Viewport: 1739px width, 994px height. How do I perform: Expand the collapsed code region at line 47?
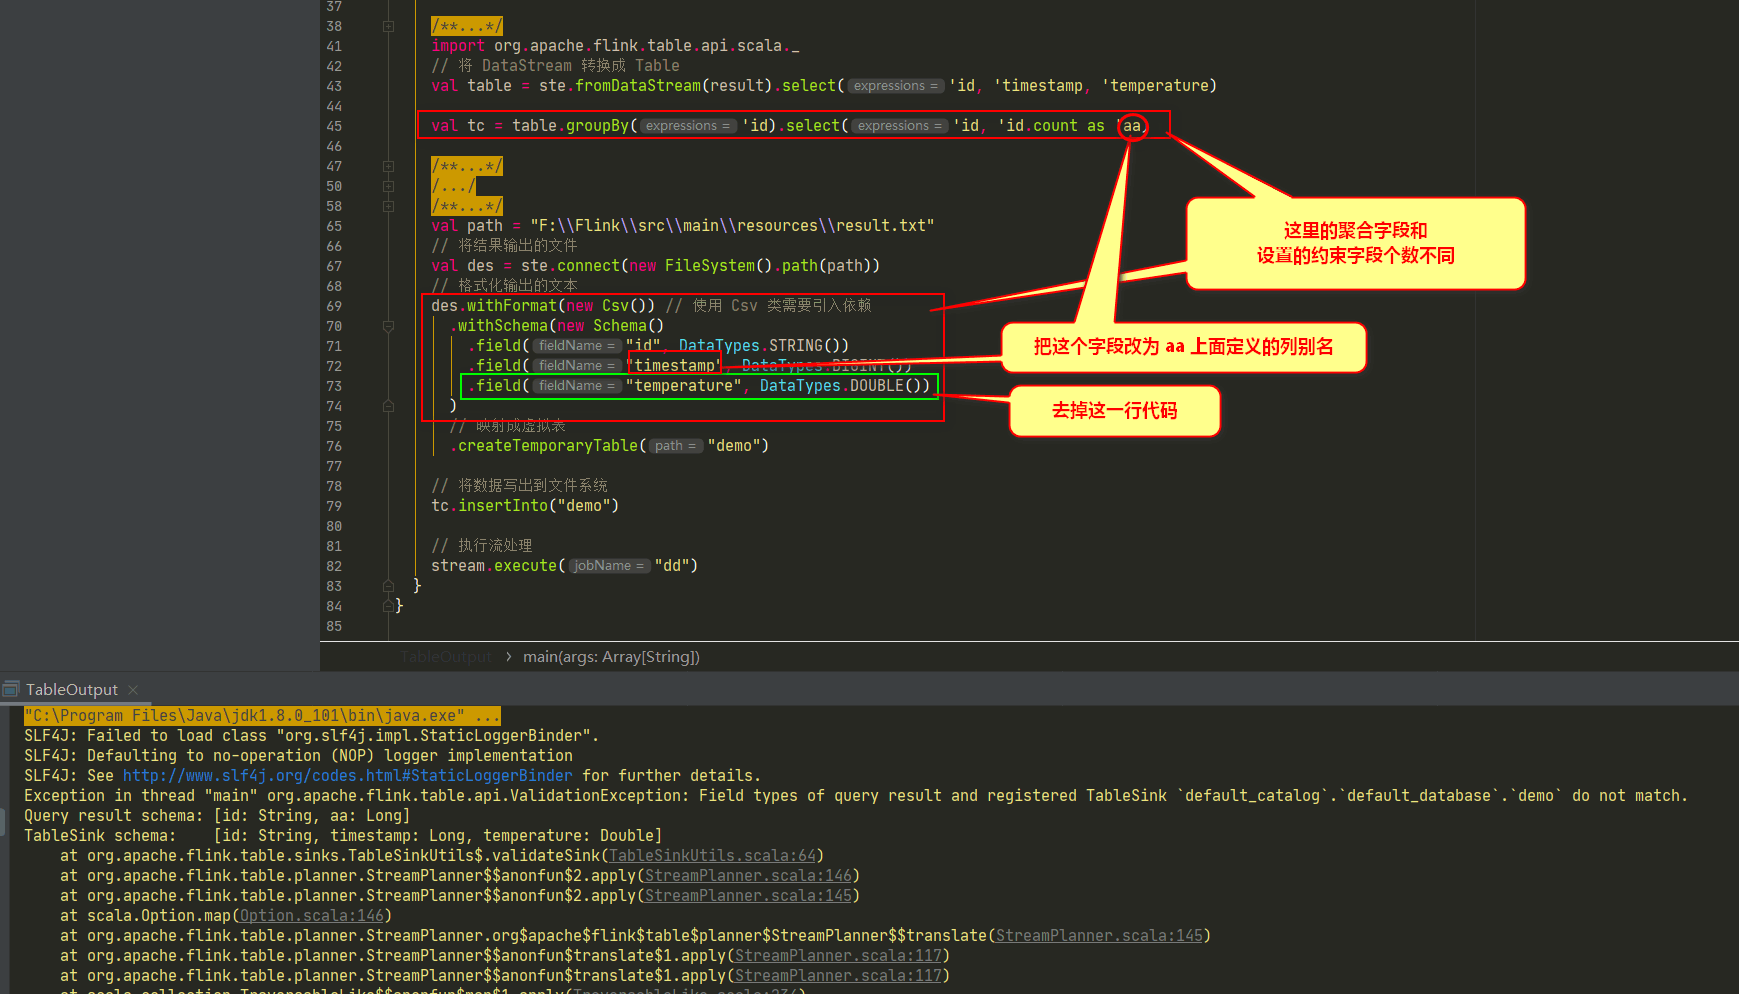(x=387, y=166)
